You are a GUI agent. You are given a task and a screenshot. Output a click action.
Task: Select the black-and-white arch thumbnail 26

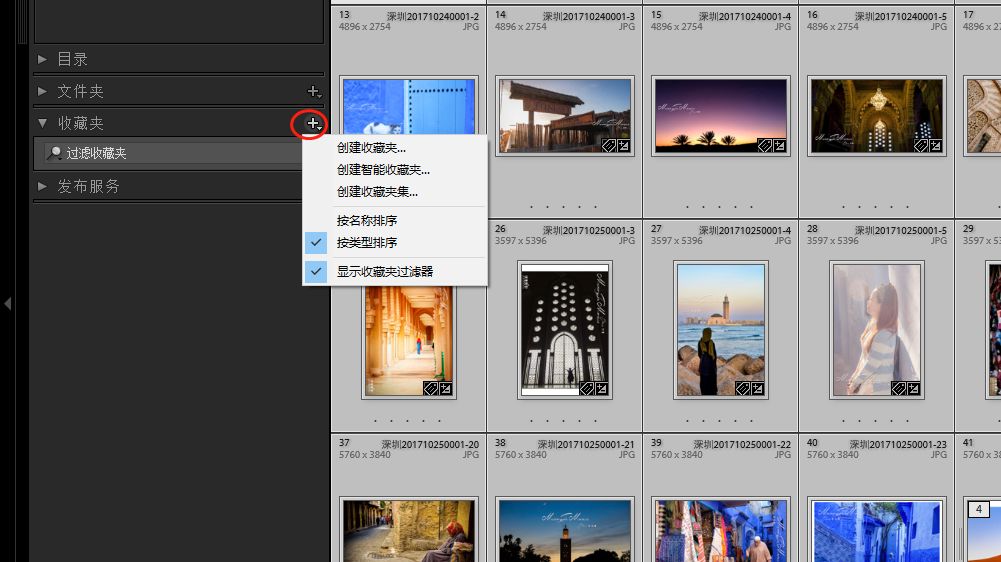click(565, 330)
